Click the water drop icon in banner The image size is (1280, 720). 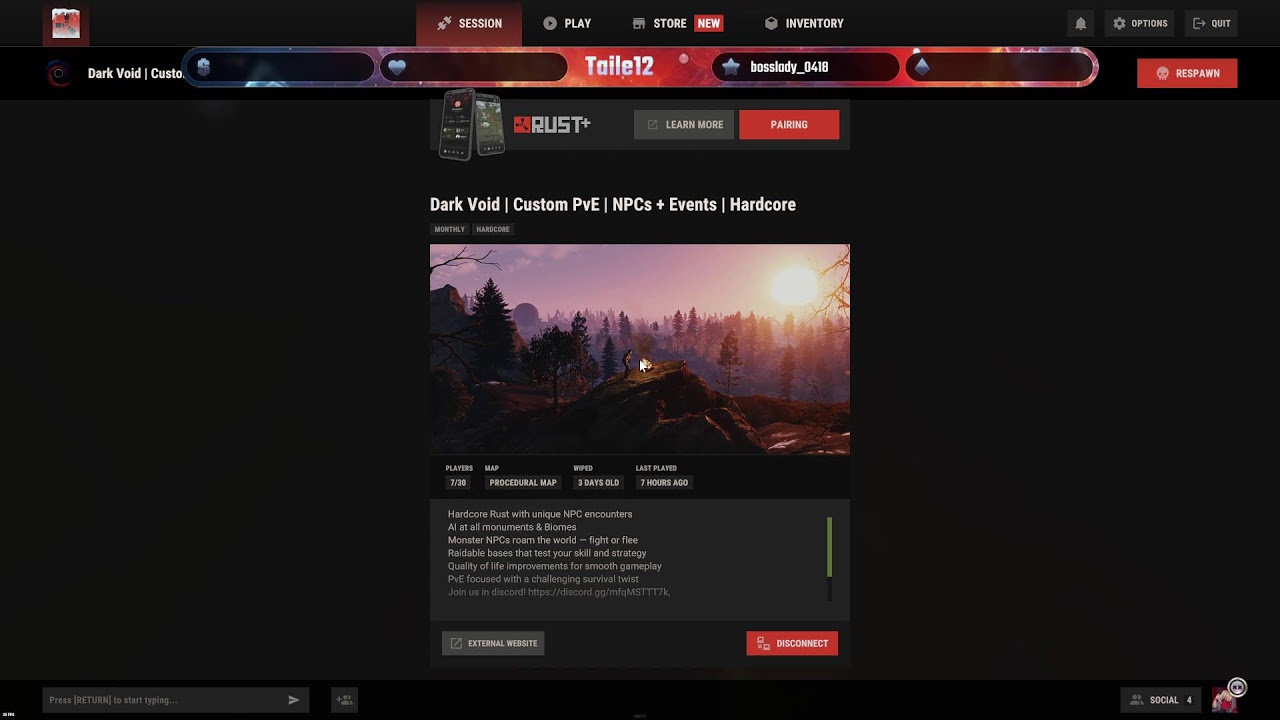[x=922, y=67]
